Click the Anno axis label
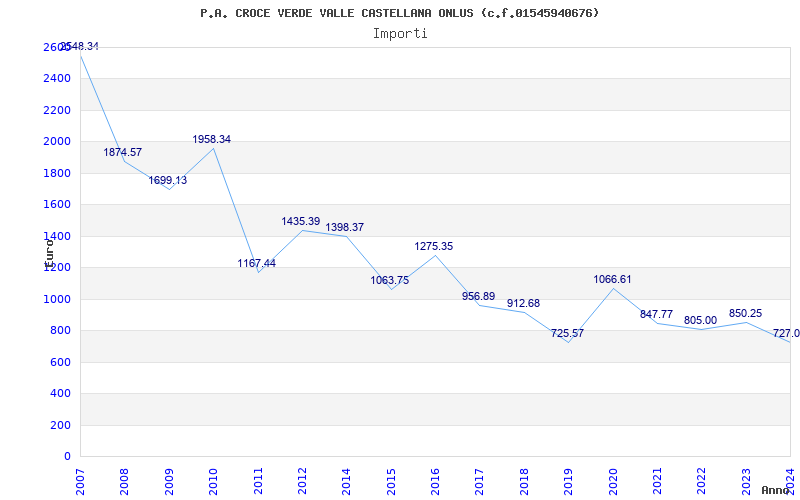 tap(775, 490)
